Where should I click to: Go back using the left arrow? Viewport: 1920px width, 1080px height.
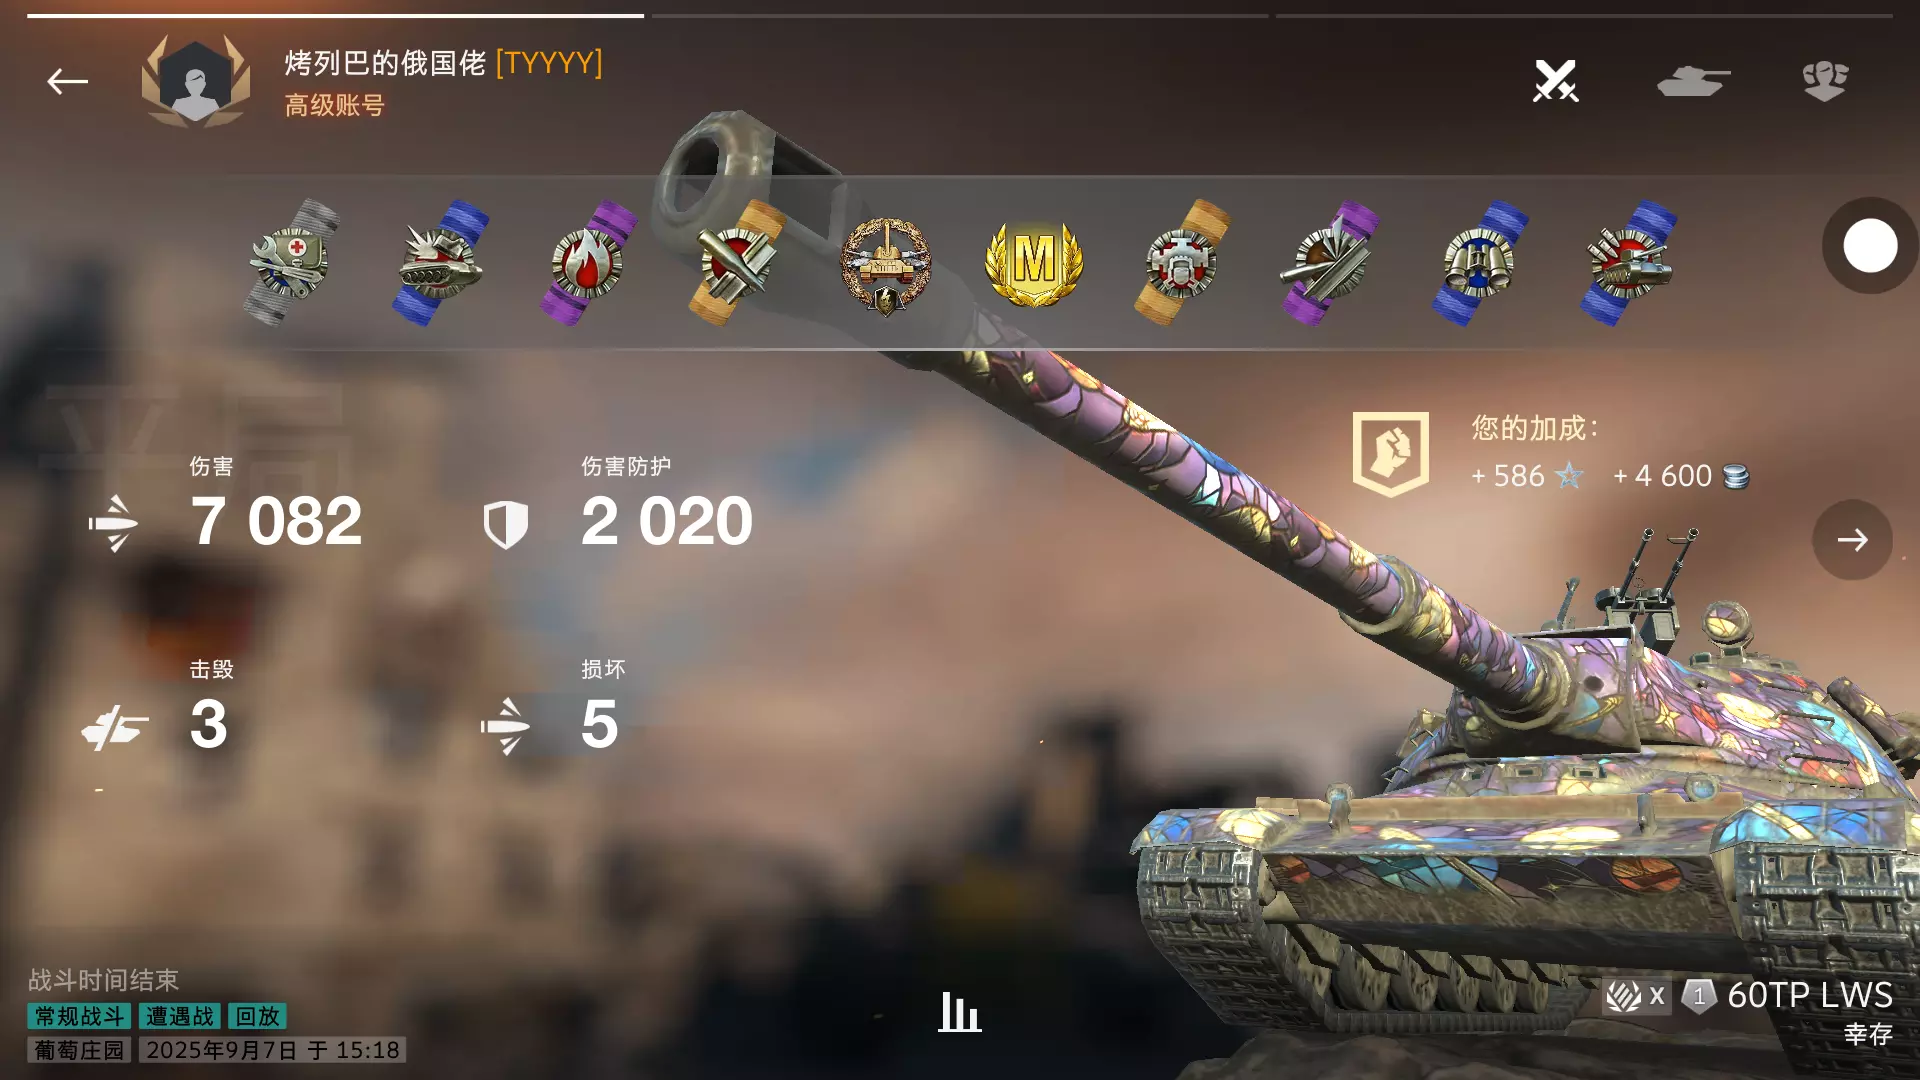tap(68, 81)
